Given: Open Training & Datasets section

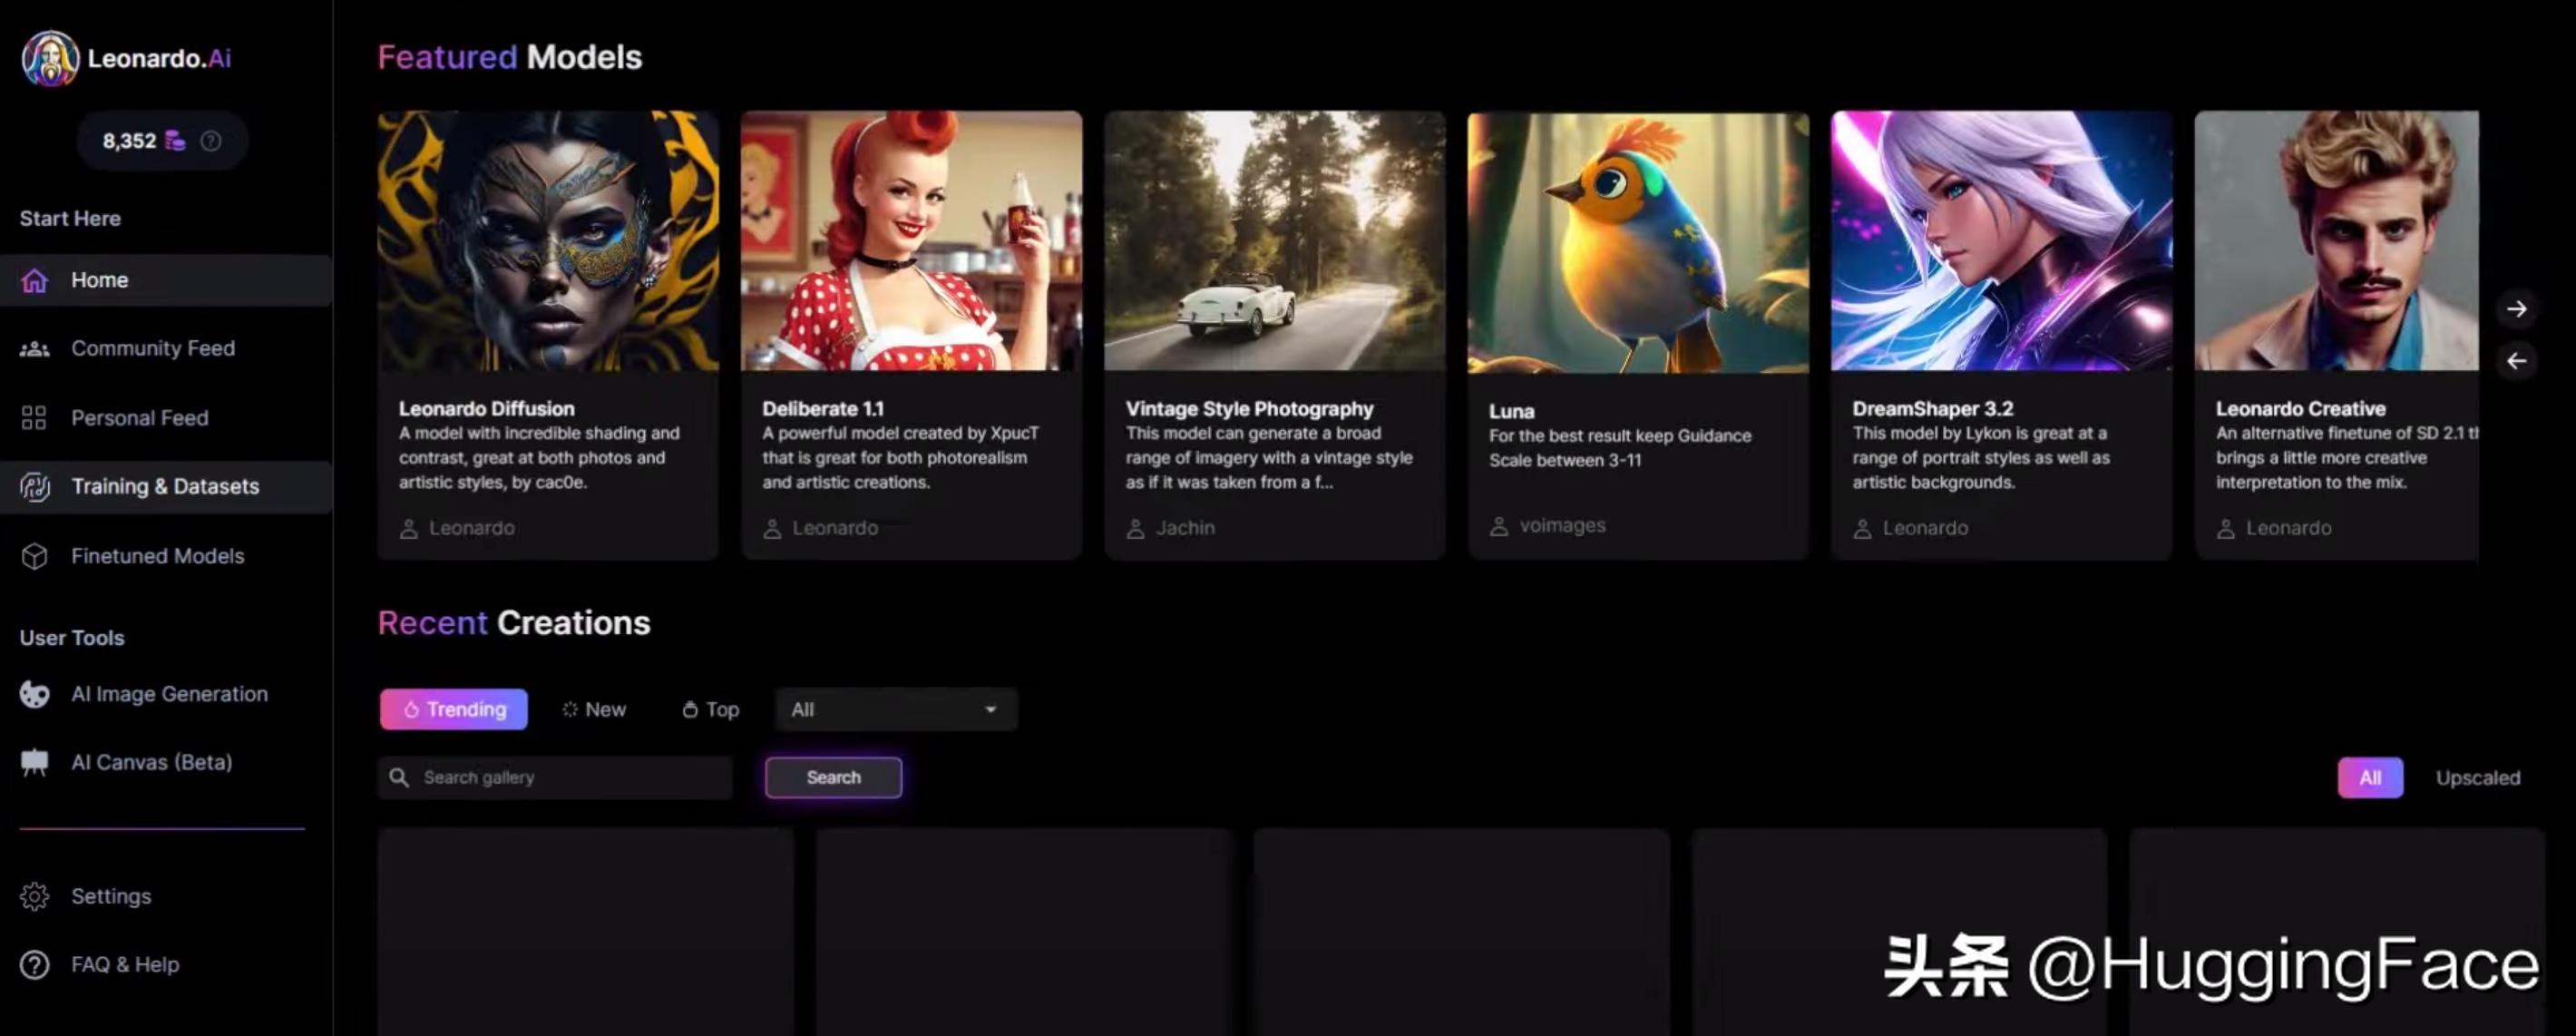Looking at the screenshot, I should (164, 486).
